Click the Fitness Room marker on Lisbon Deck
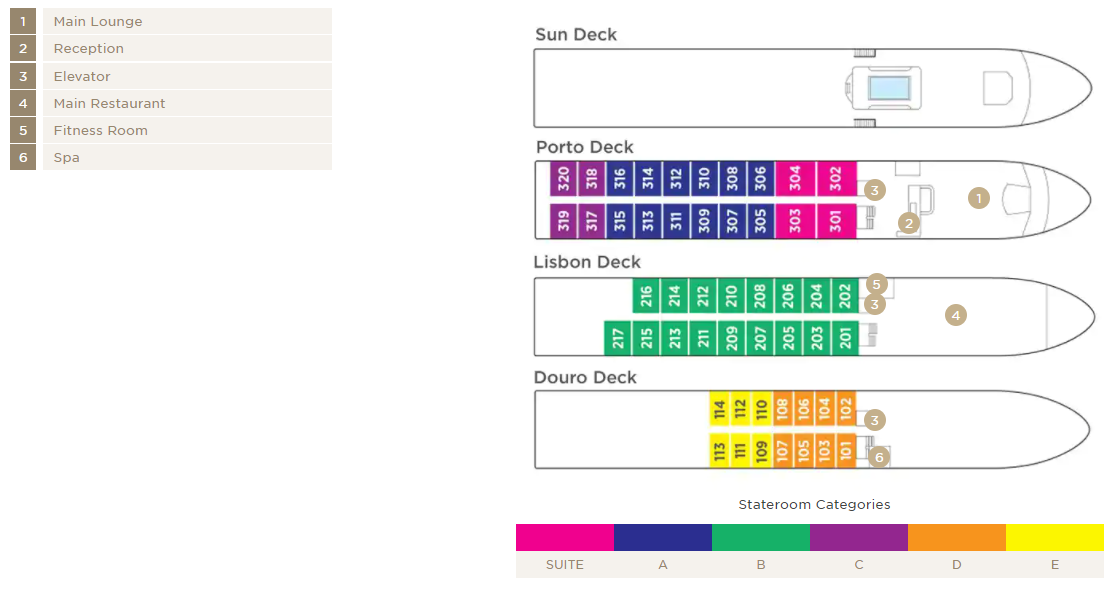The image size is (1112, 592). pyautogui.click(x=877, y=284)
